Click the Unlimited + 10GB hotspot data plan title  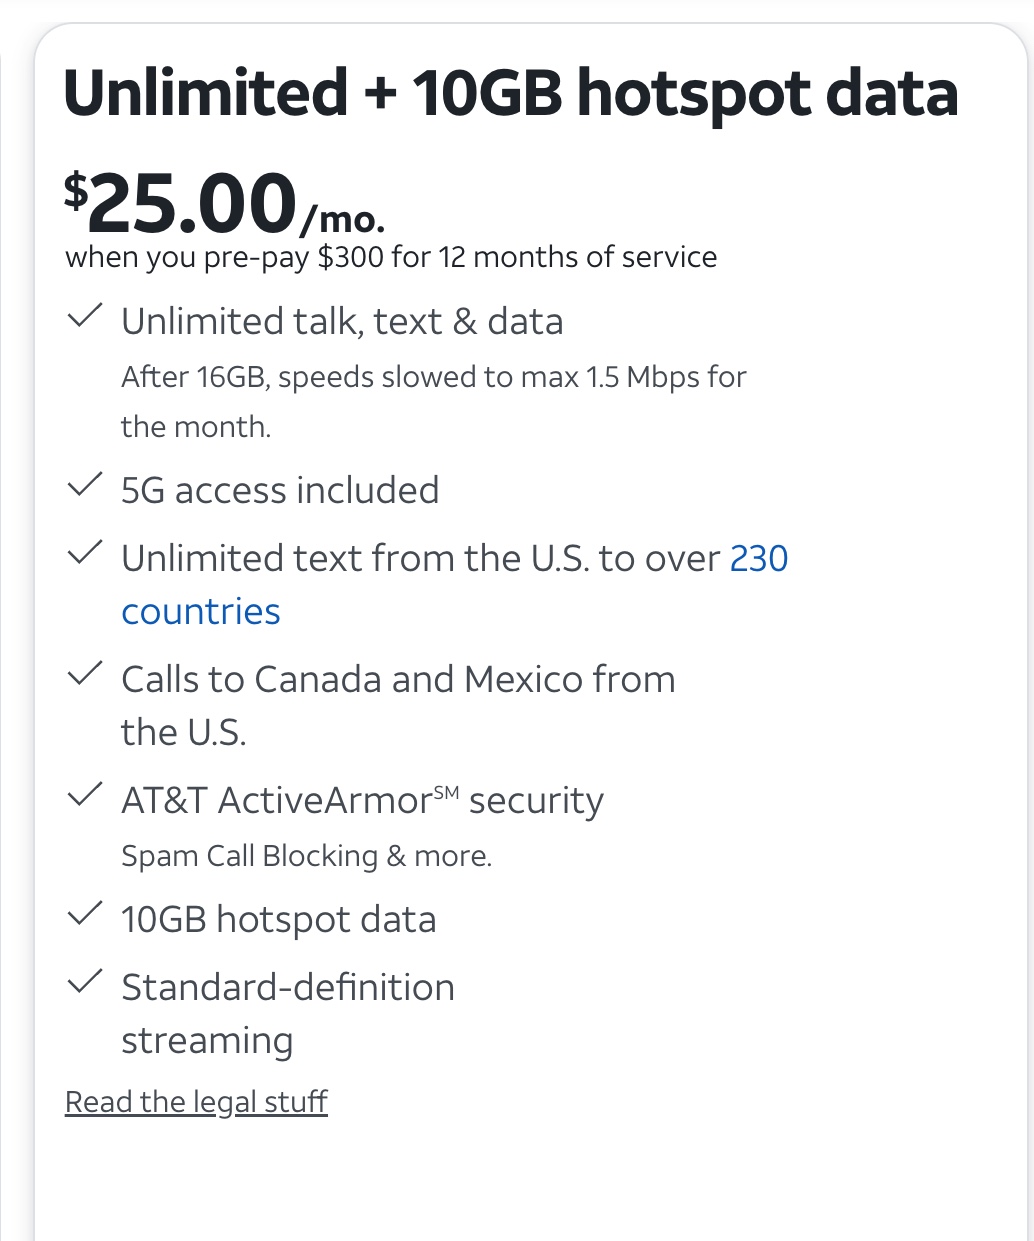click(x=510, y=94)
